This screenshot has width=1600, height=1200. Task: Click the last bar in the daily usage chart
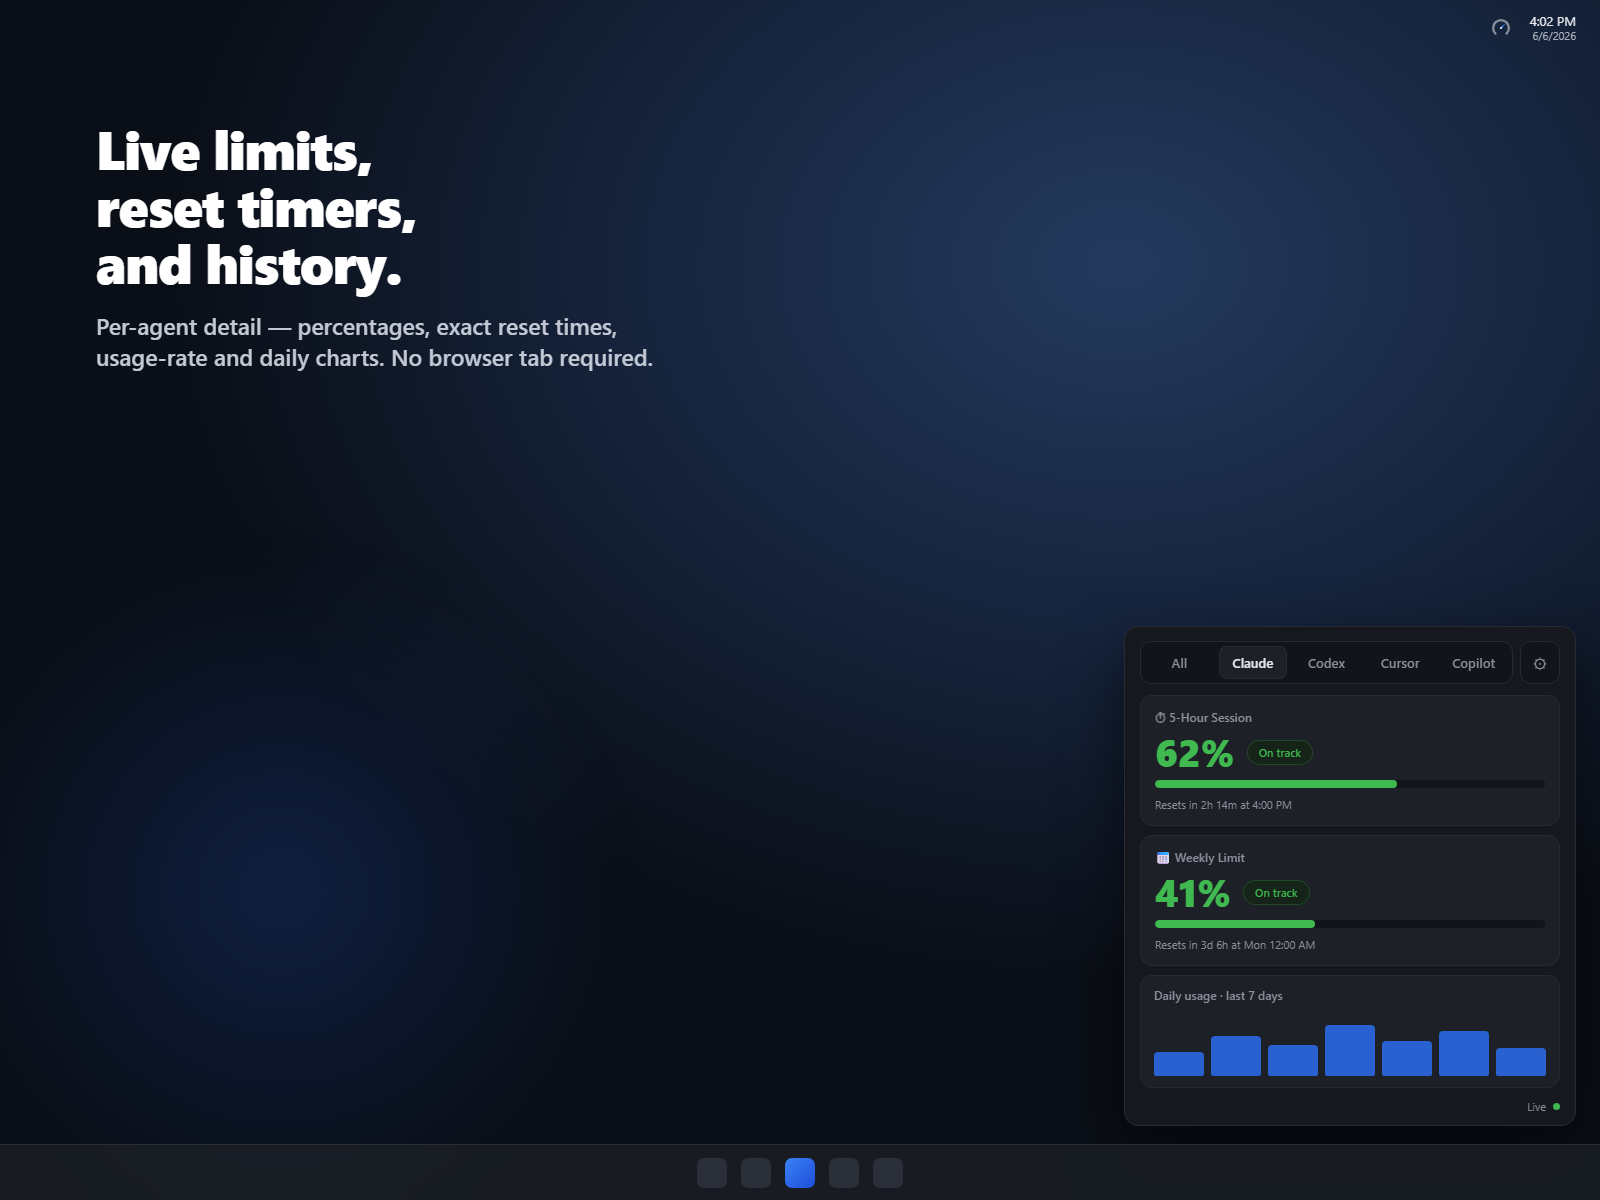pyautogui.click(x=1521, y=1062)
